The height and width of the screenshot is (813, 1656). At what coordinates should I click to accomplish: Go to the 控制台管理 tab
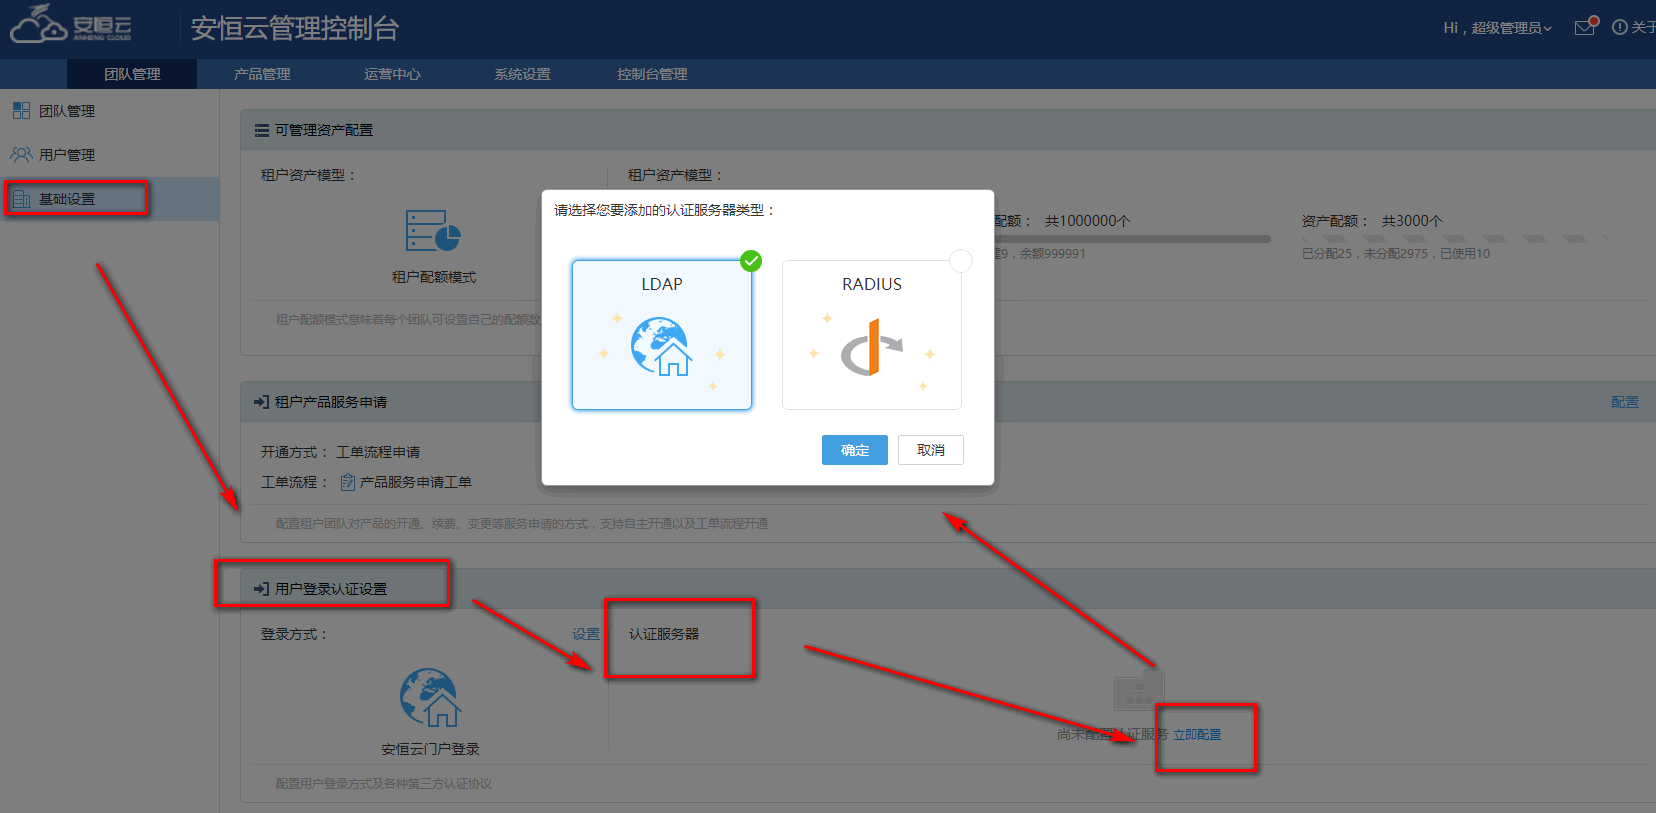[652, 74]
